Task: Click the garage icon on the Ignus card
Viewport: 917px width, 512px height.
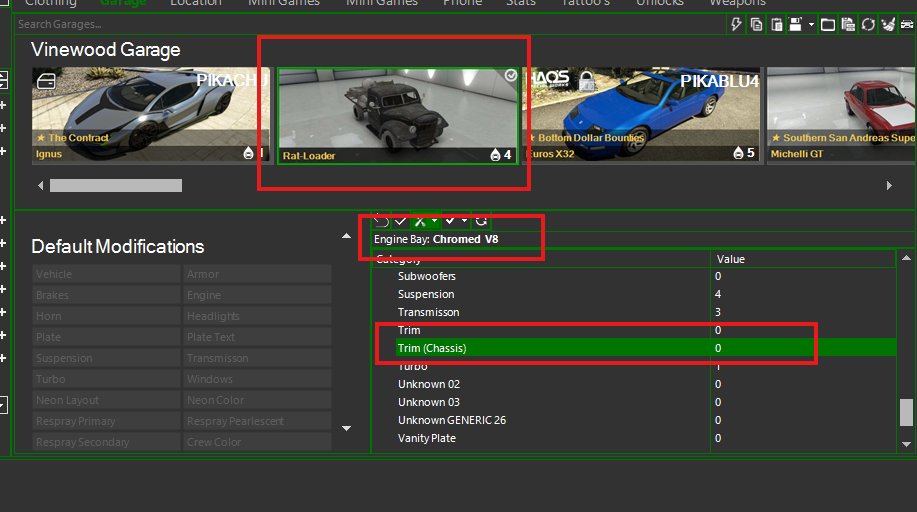Action: tap(46, 81)
